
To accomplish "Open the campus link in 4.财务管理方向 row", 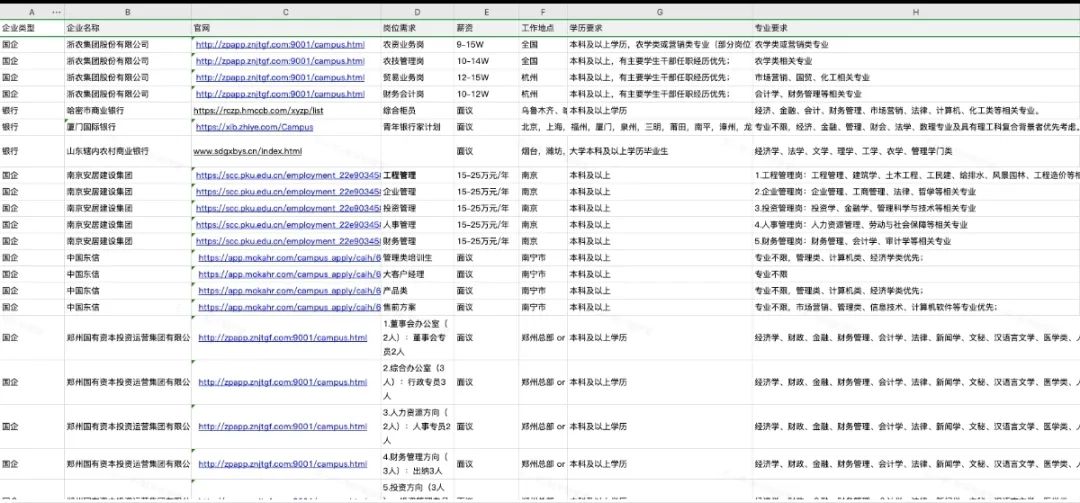I will point(283,464).
